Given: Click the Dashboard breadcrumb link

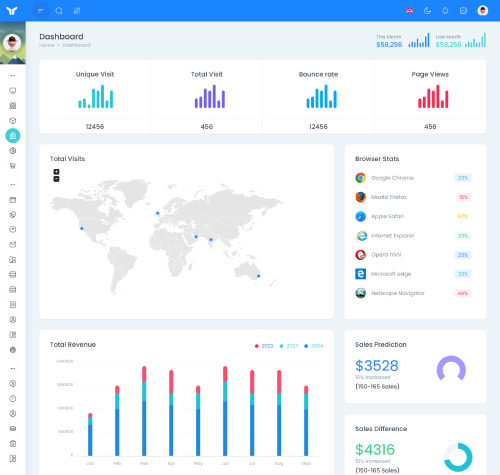Looking at the screenshot, I should [x=76, y=45].
